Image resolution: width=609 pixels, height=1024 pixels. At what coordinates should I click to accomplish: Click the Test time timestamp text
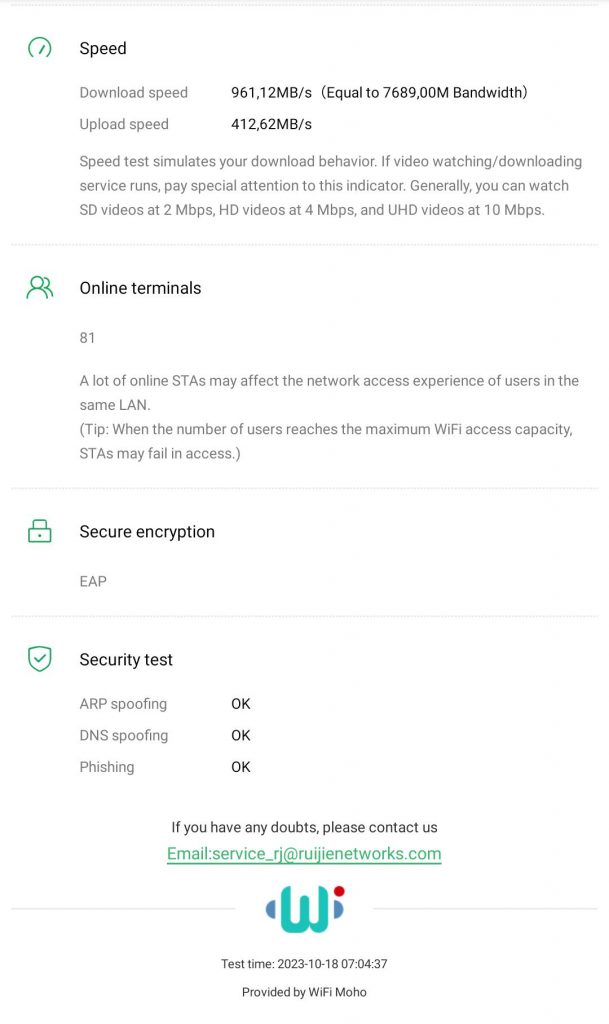tap(304, 965)
